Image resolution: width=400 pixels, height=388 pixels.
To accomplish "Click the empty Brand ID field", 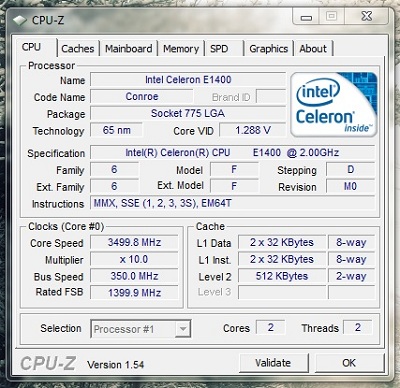I will pos(271,97).
